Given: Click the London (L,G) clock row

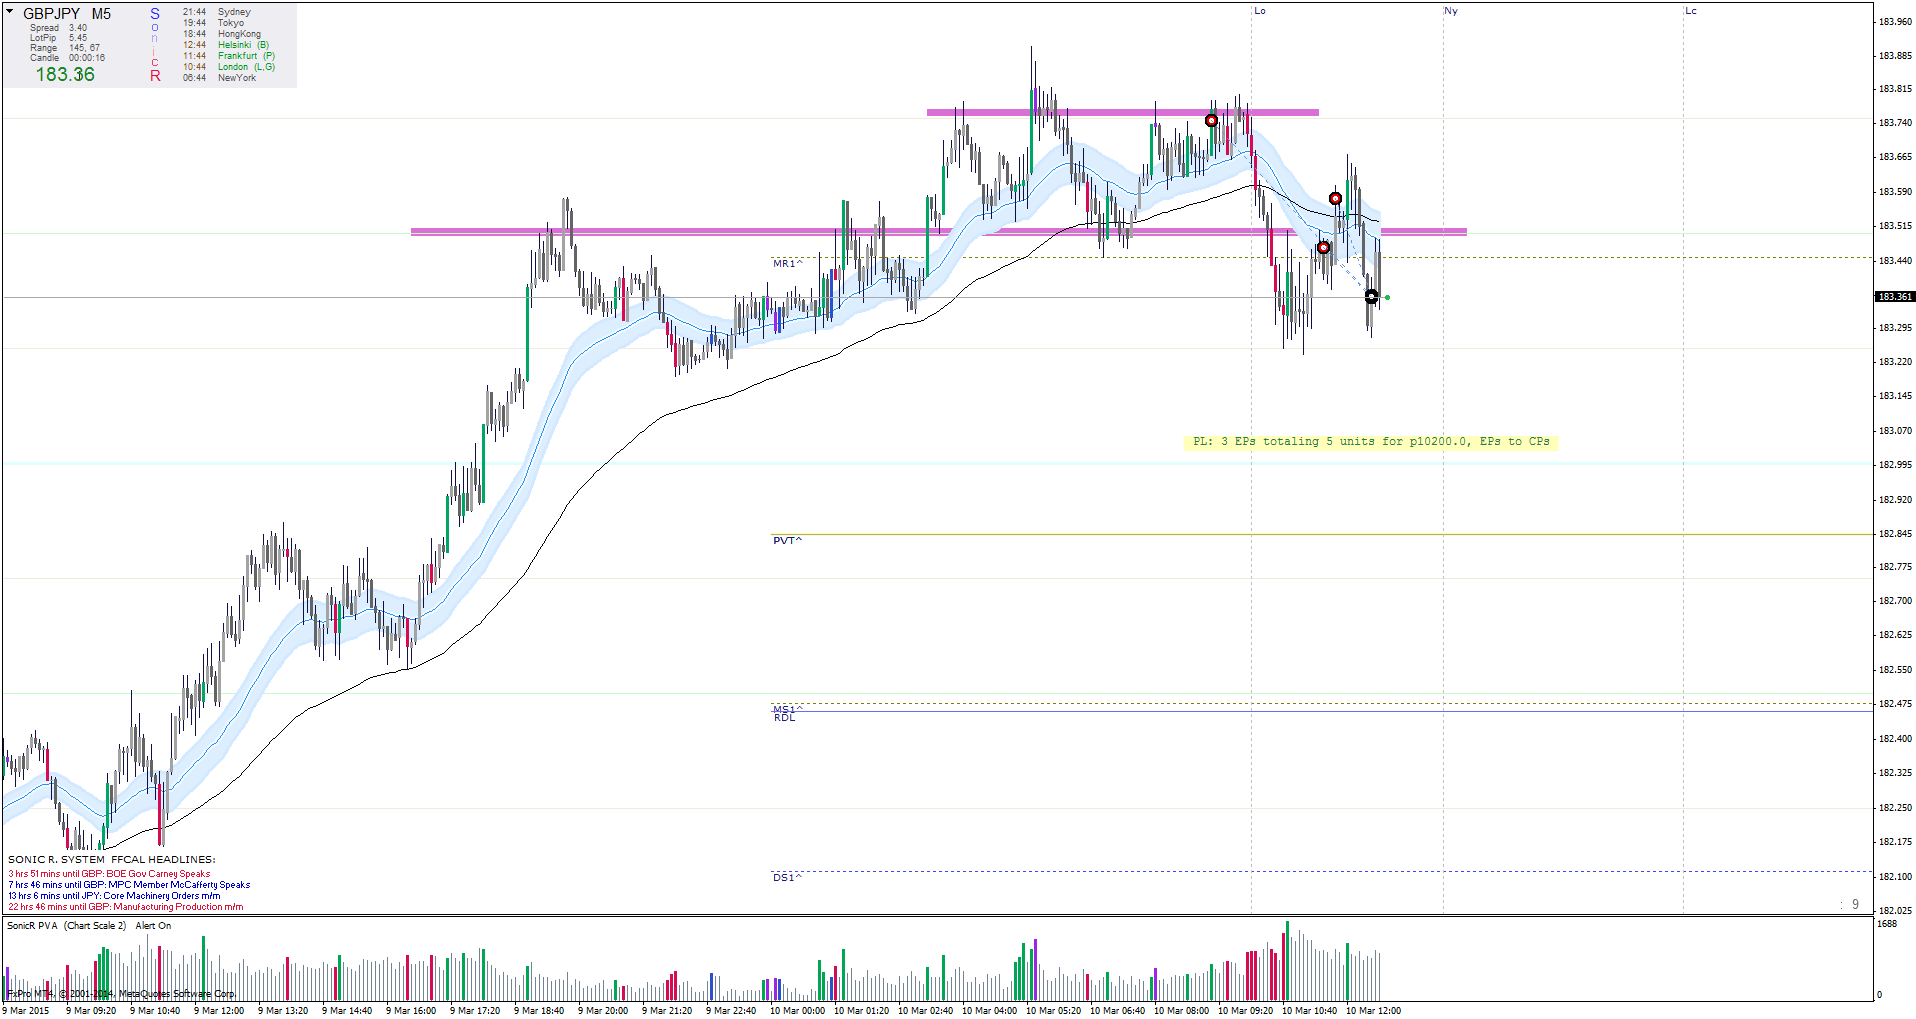Looking at the screenshot, I should (229, 67).
